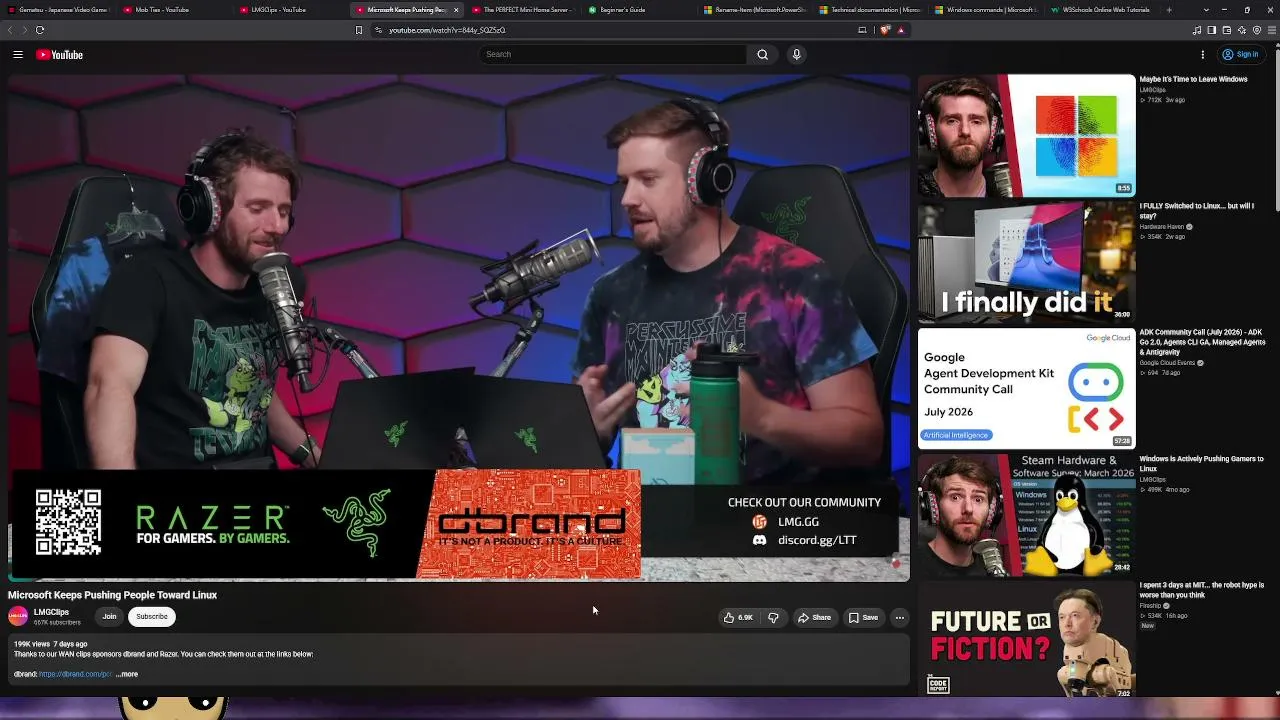Visit the Hardware Haven channel

pyautogui.click(x=1162, y=227)
